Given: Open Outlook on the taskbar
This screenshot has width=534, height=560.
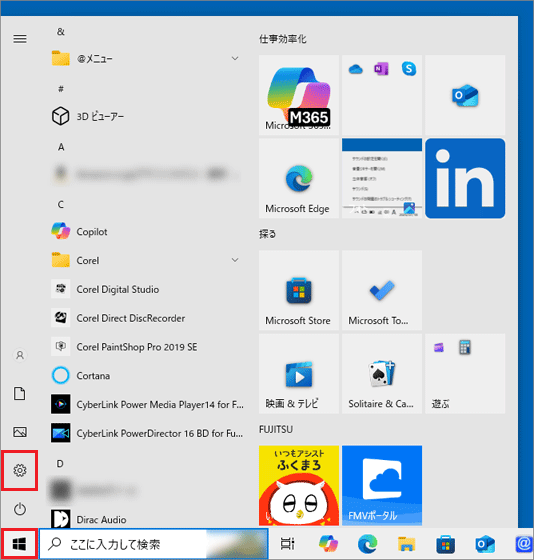Looking at the screenshot, I should point(485,544).
